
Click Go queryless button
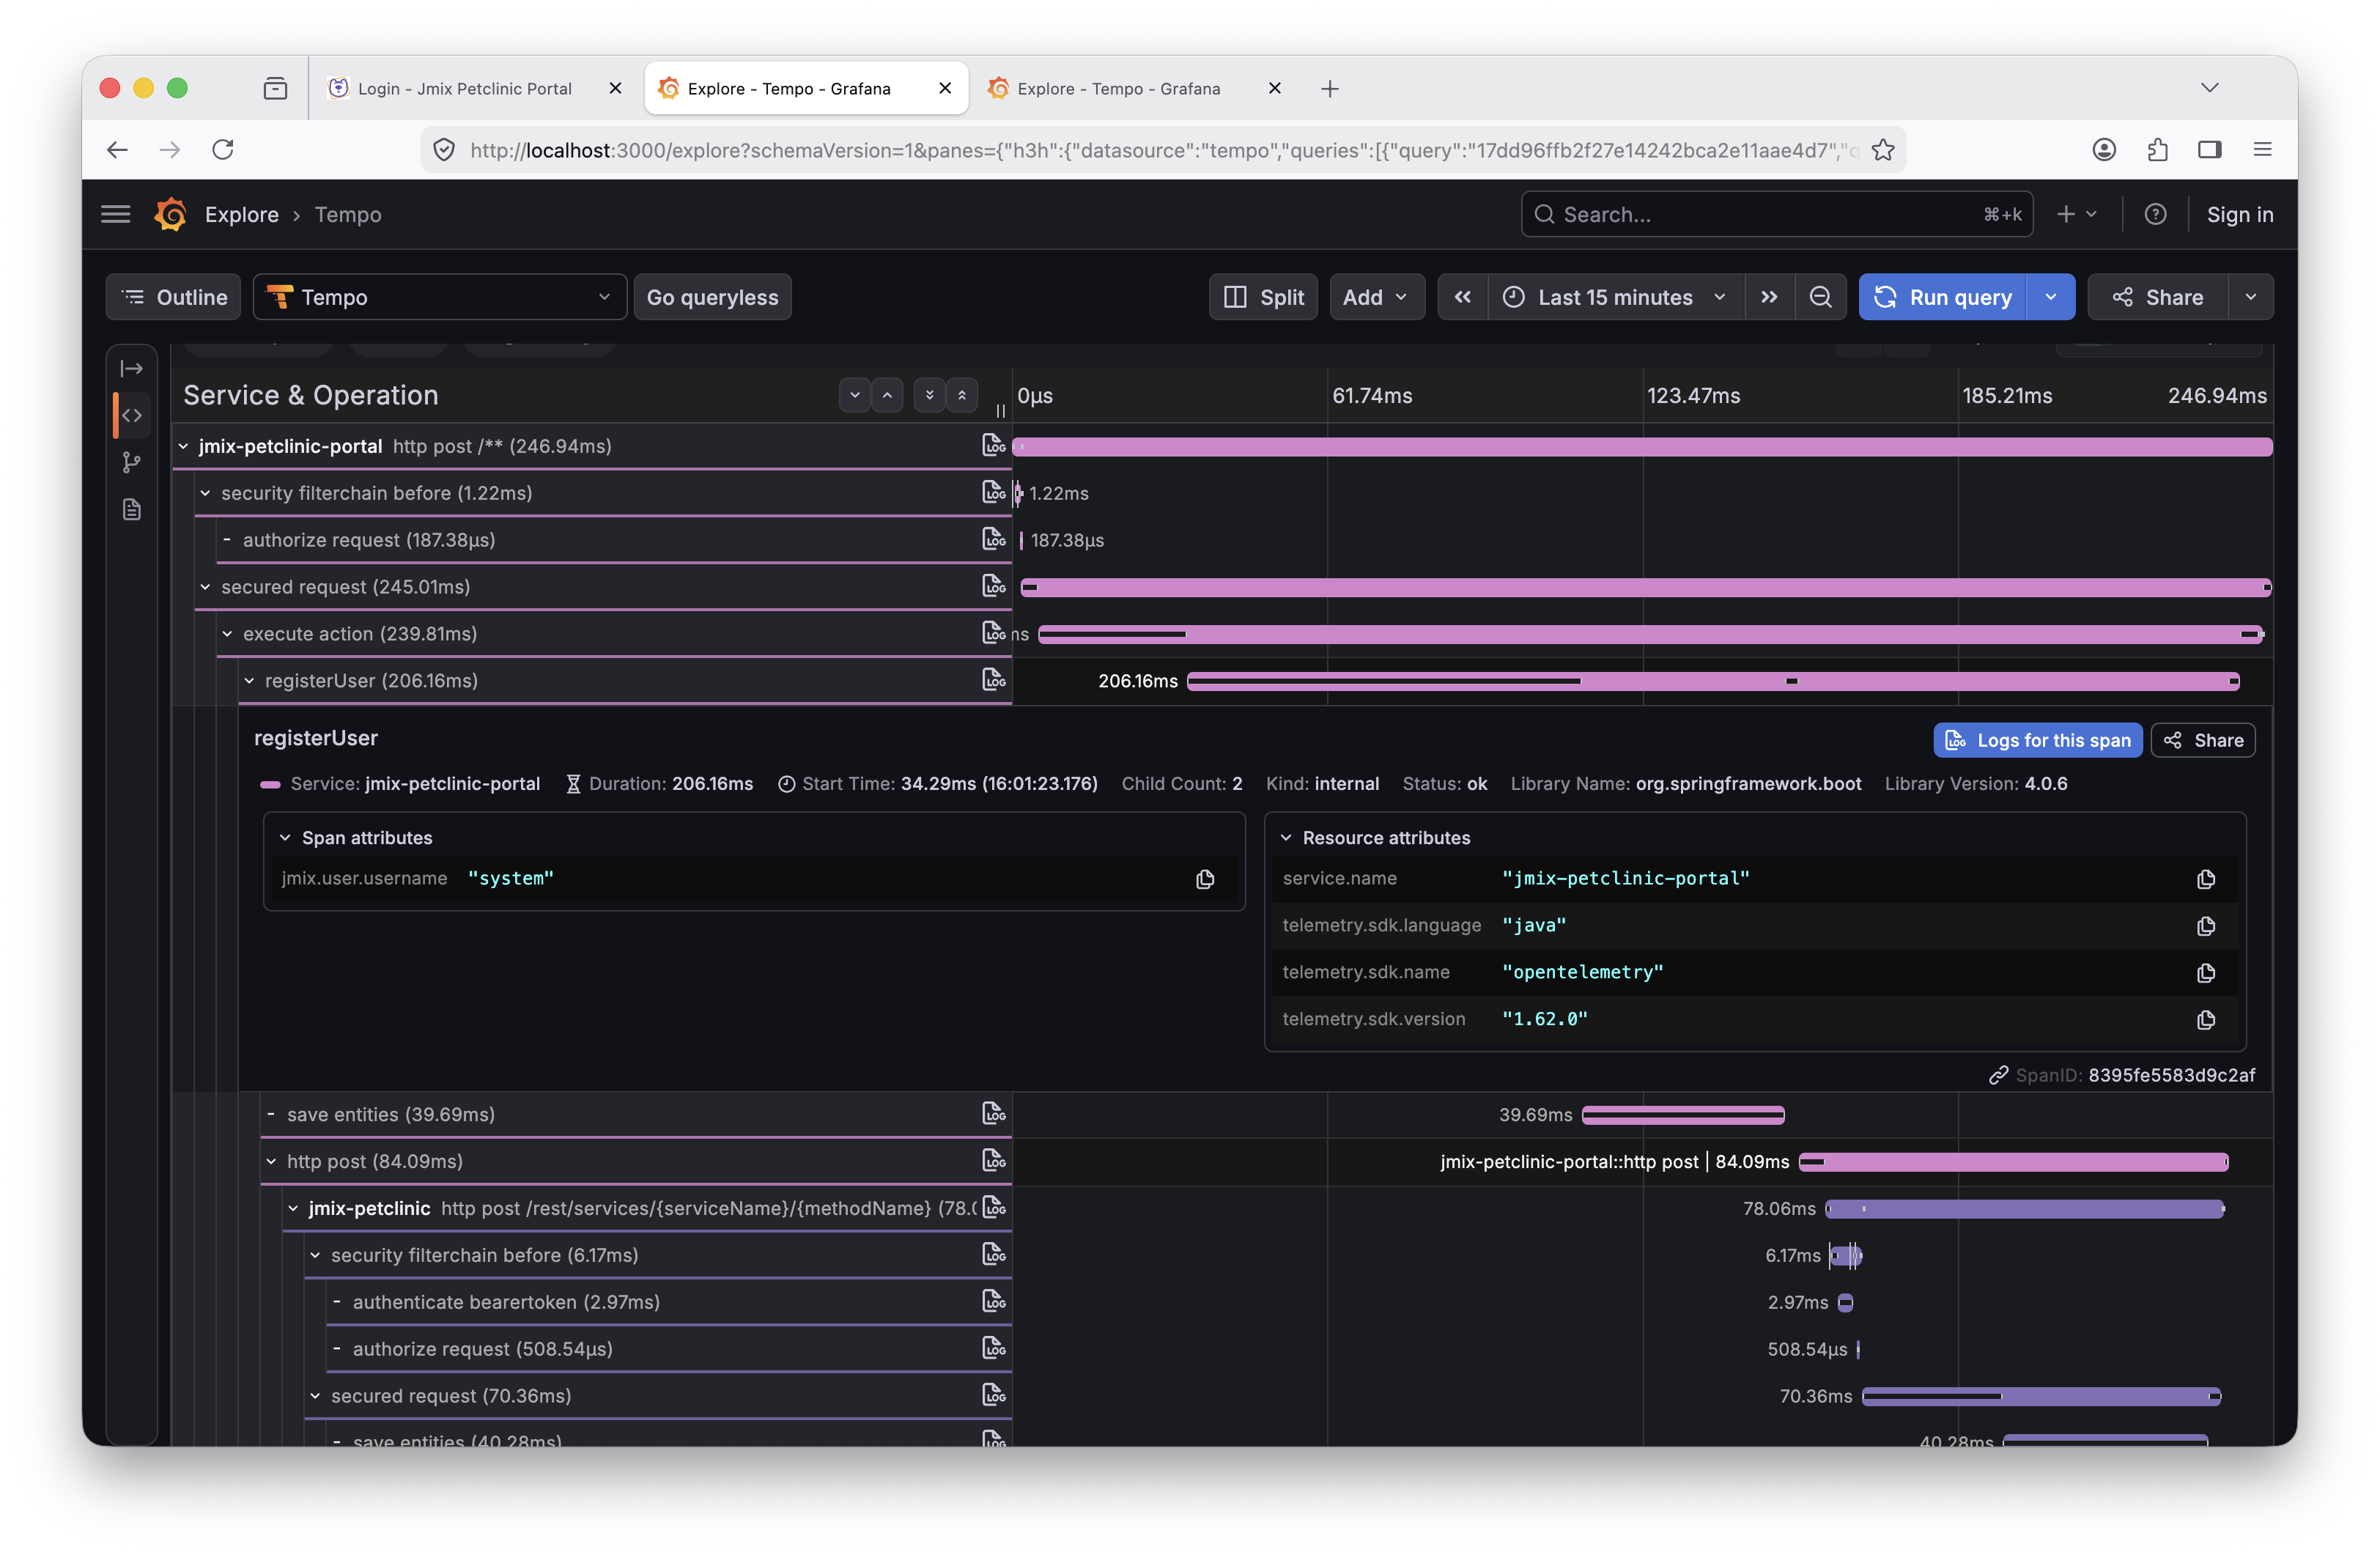[x=712, y=297]
